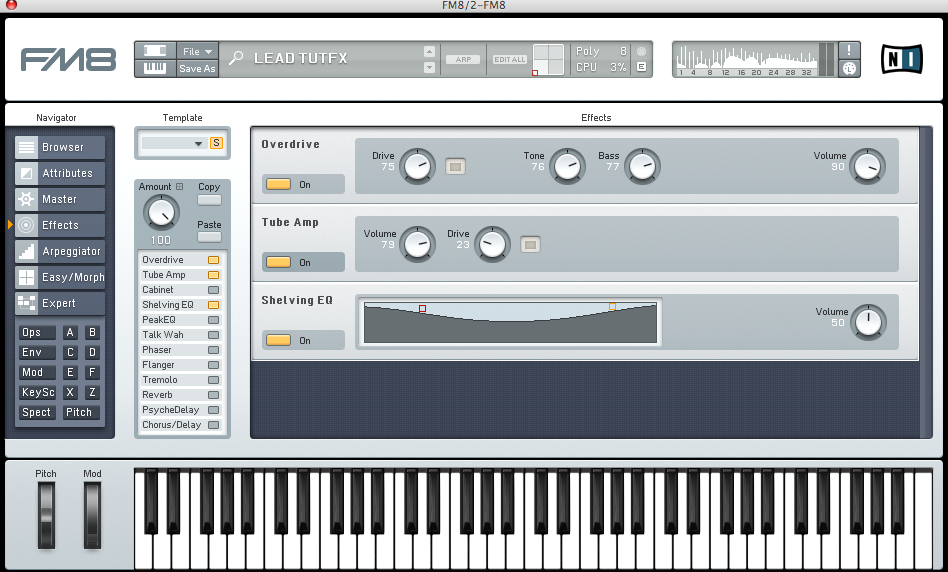
Task: Enable Phaser in the effects list
Action: [213, 350]
